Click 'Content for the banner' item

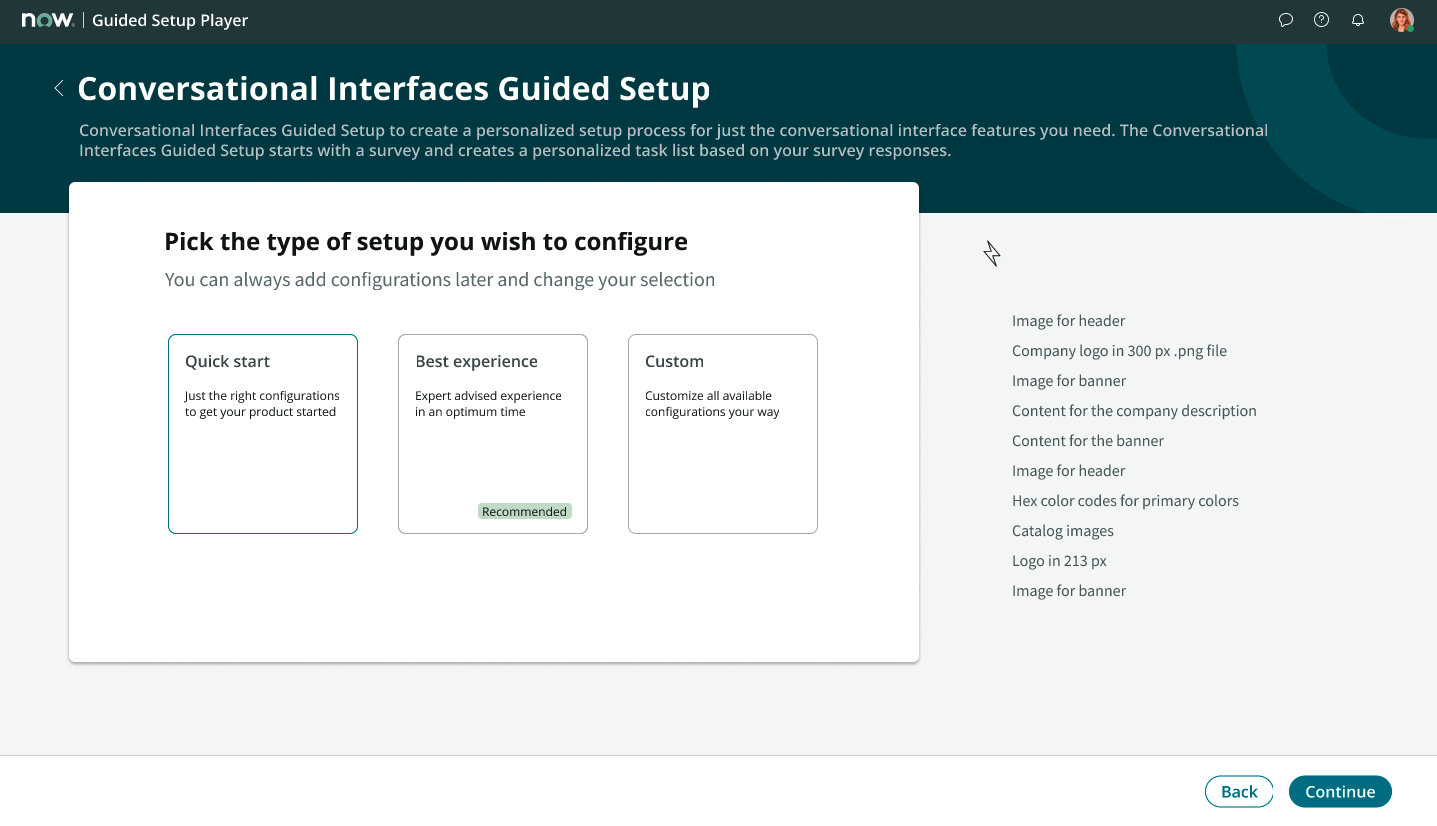tap(1088, 441)
